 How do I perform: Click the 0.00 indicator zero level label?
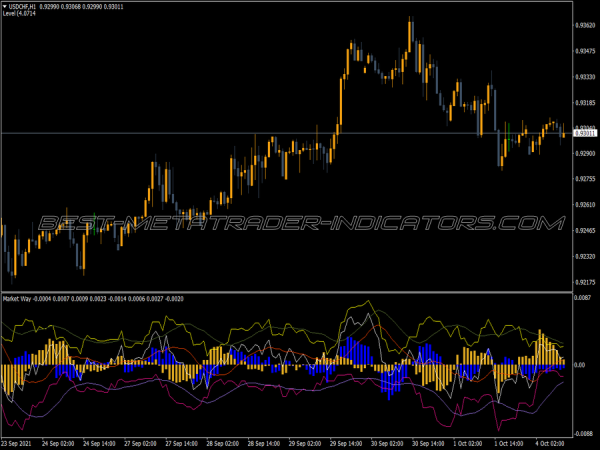[x=580, y=365]
